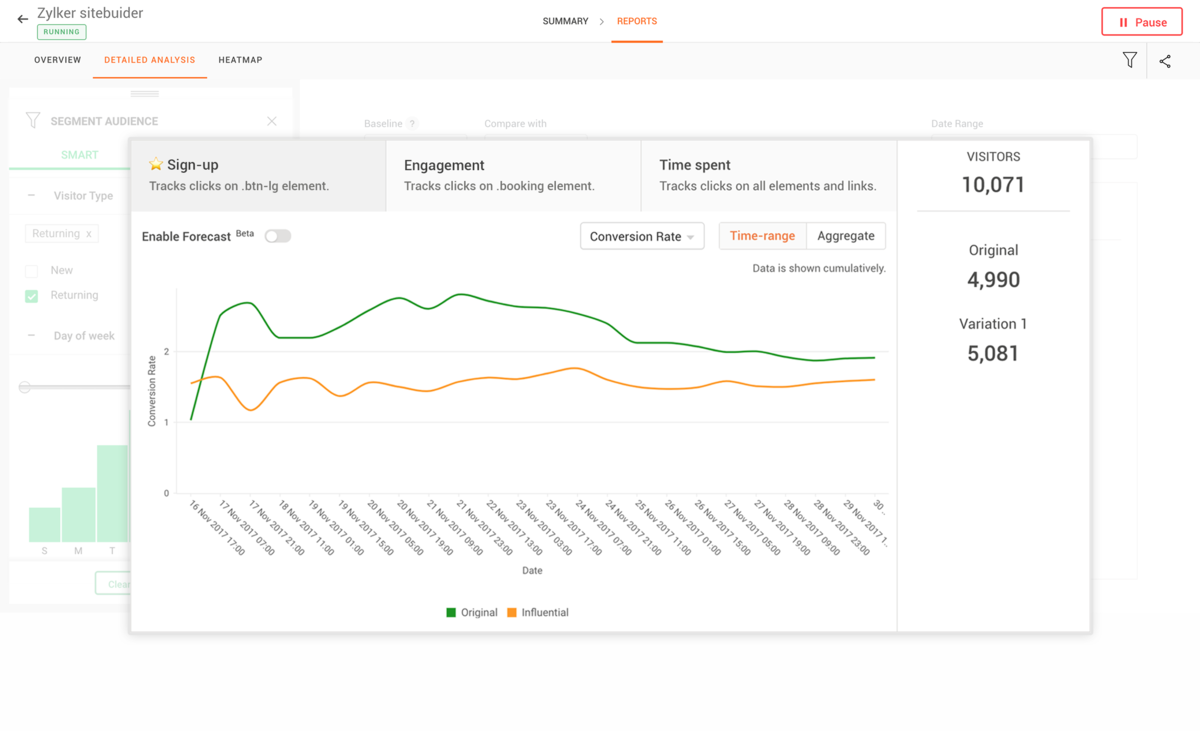
Task: Check the New visitor type checkbox
Action: pyautogui.click(x=32, y=271)
